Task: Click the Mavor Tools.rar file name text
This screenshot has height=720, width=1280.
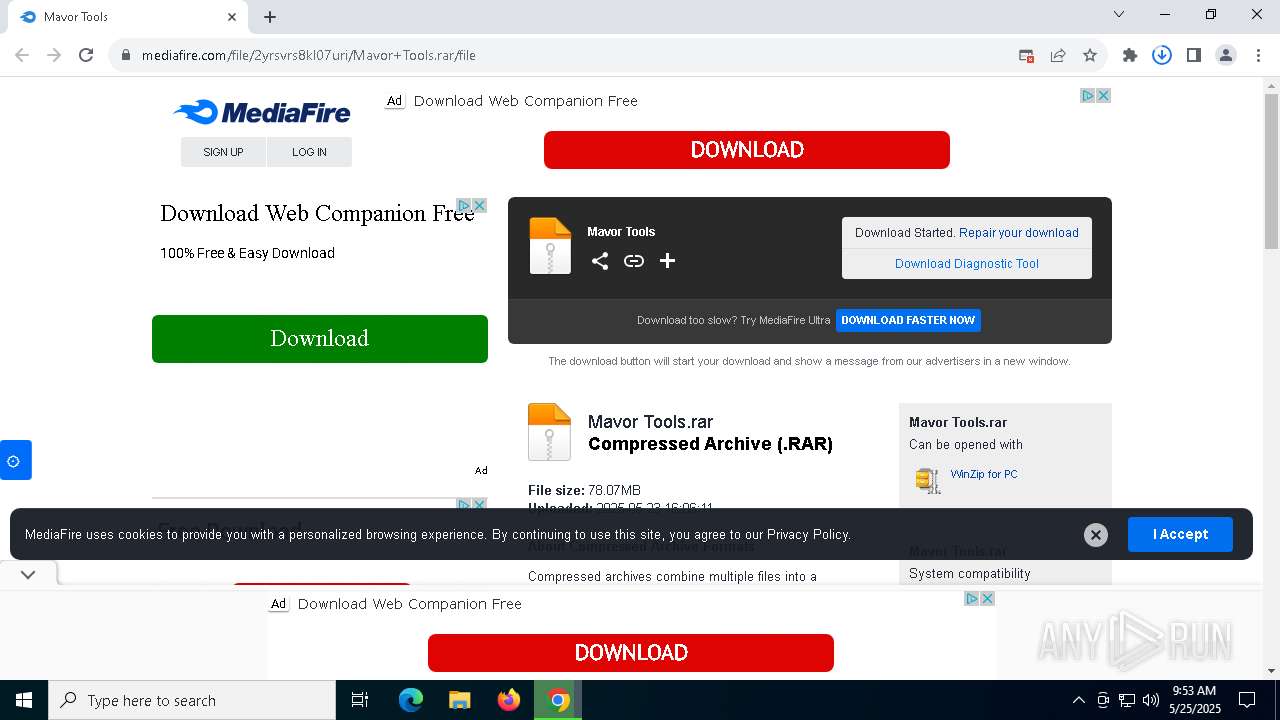Action: [x=651, y=422]
